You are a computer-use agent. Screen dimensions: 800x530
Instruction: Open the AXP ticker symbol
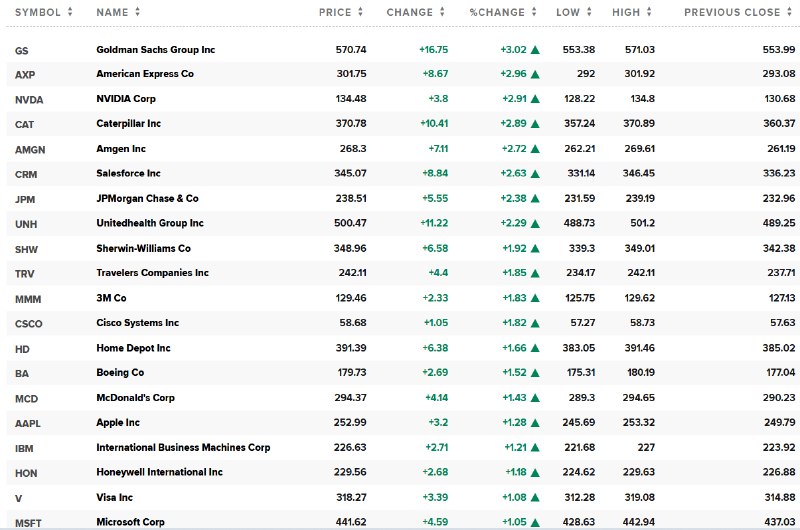pos(25,75)
